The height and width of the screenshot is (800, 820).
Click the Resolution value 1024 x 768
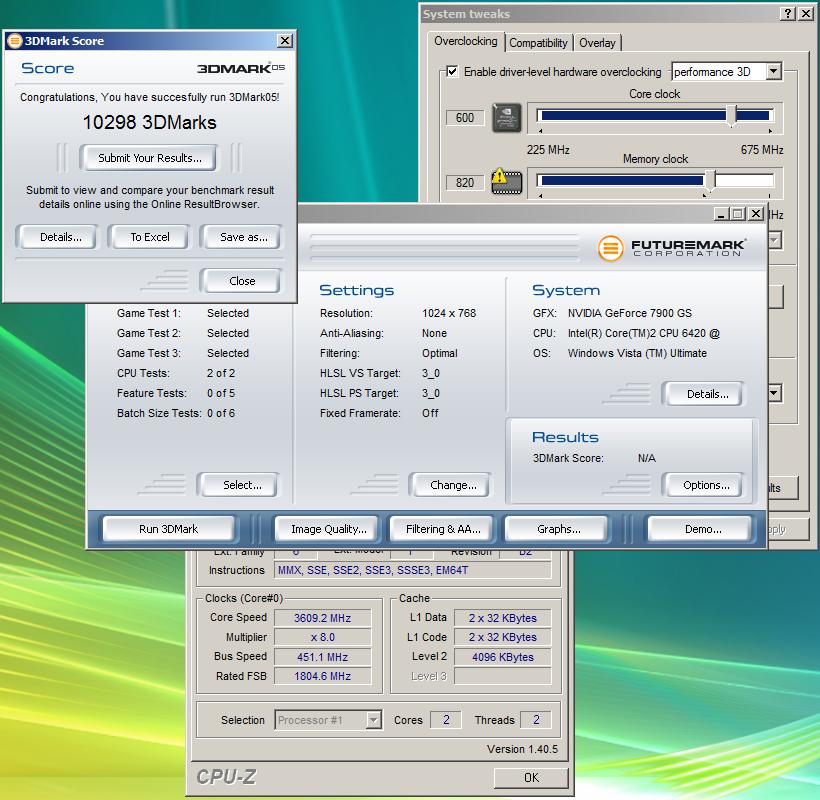tap(449, 313)
